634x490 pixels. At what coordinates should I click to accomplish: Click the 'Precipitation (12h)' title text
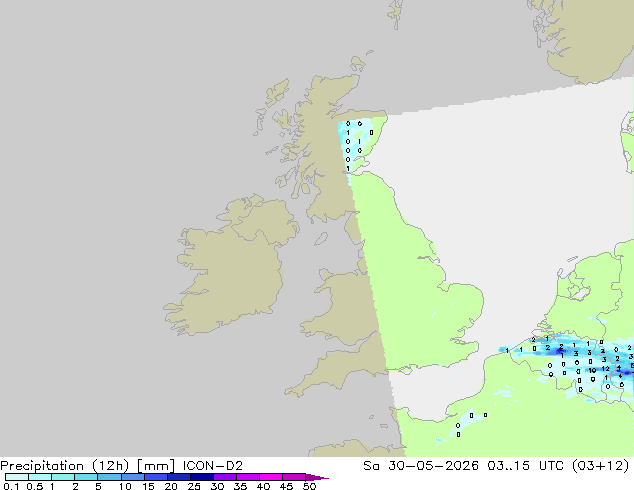[x=65, y=466]
